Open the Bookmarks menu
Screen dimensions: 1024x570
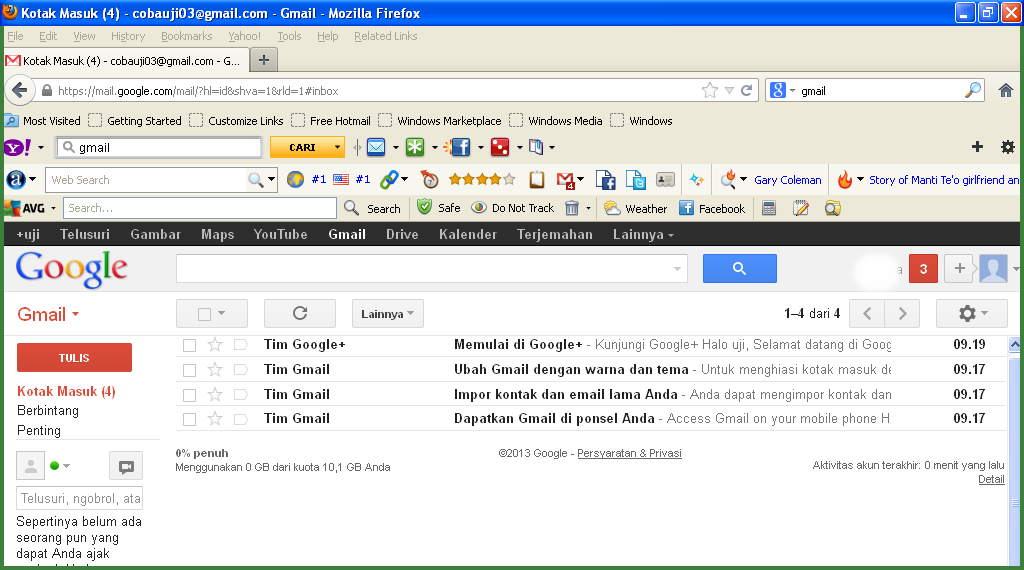(186, 36)
